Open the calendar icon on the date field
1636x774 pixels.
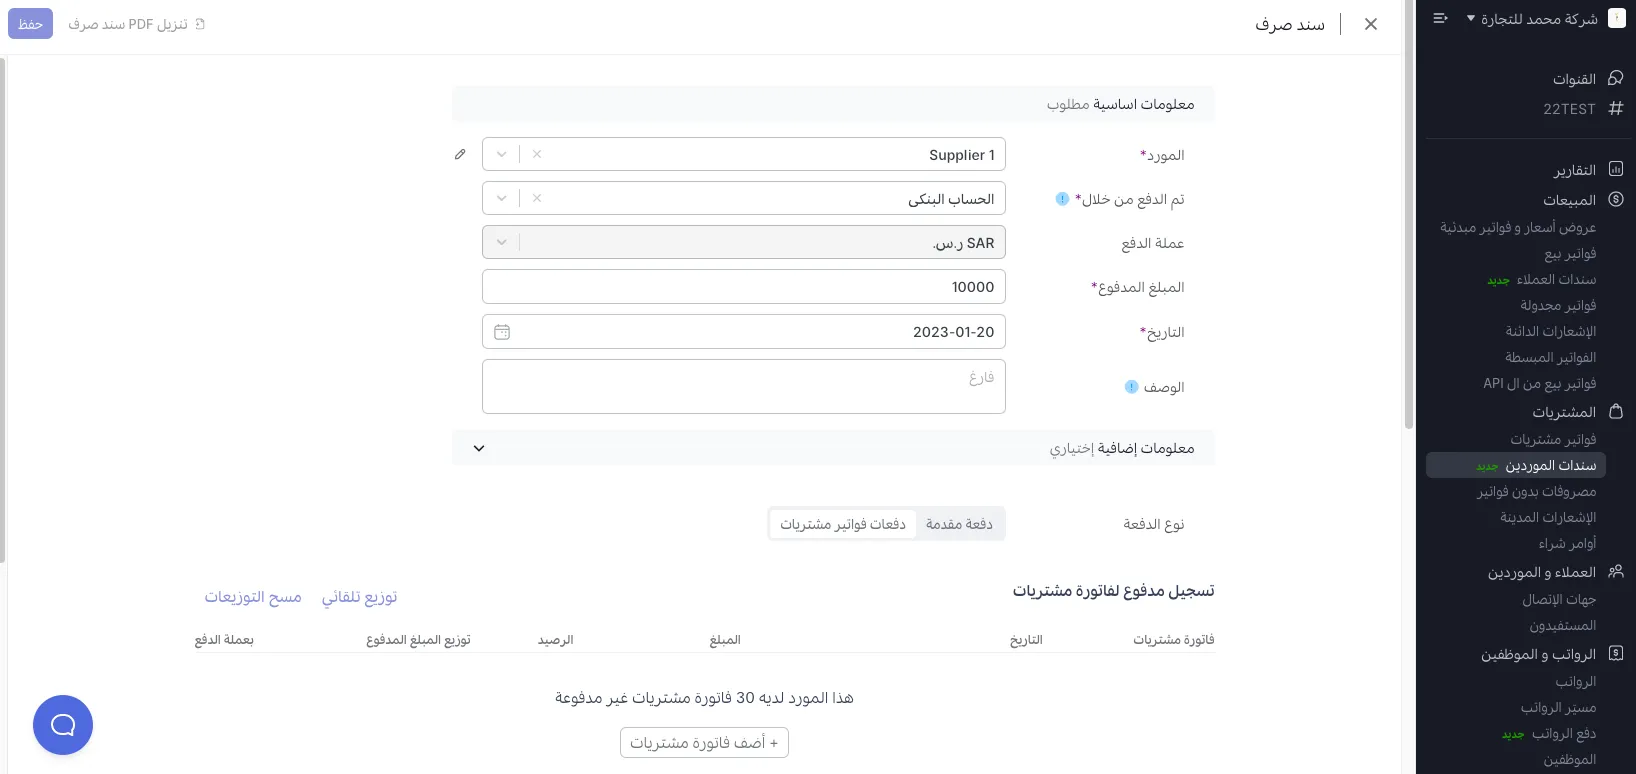coord(502,331)
